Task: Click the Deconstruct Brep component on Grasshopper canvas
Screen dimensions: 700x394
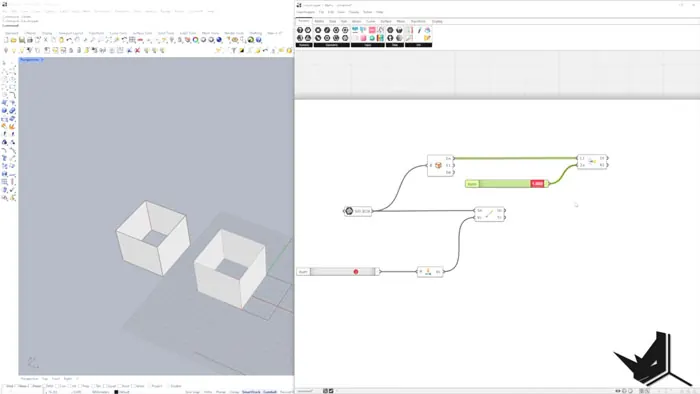Action: pos(440,165)
